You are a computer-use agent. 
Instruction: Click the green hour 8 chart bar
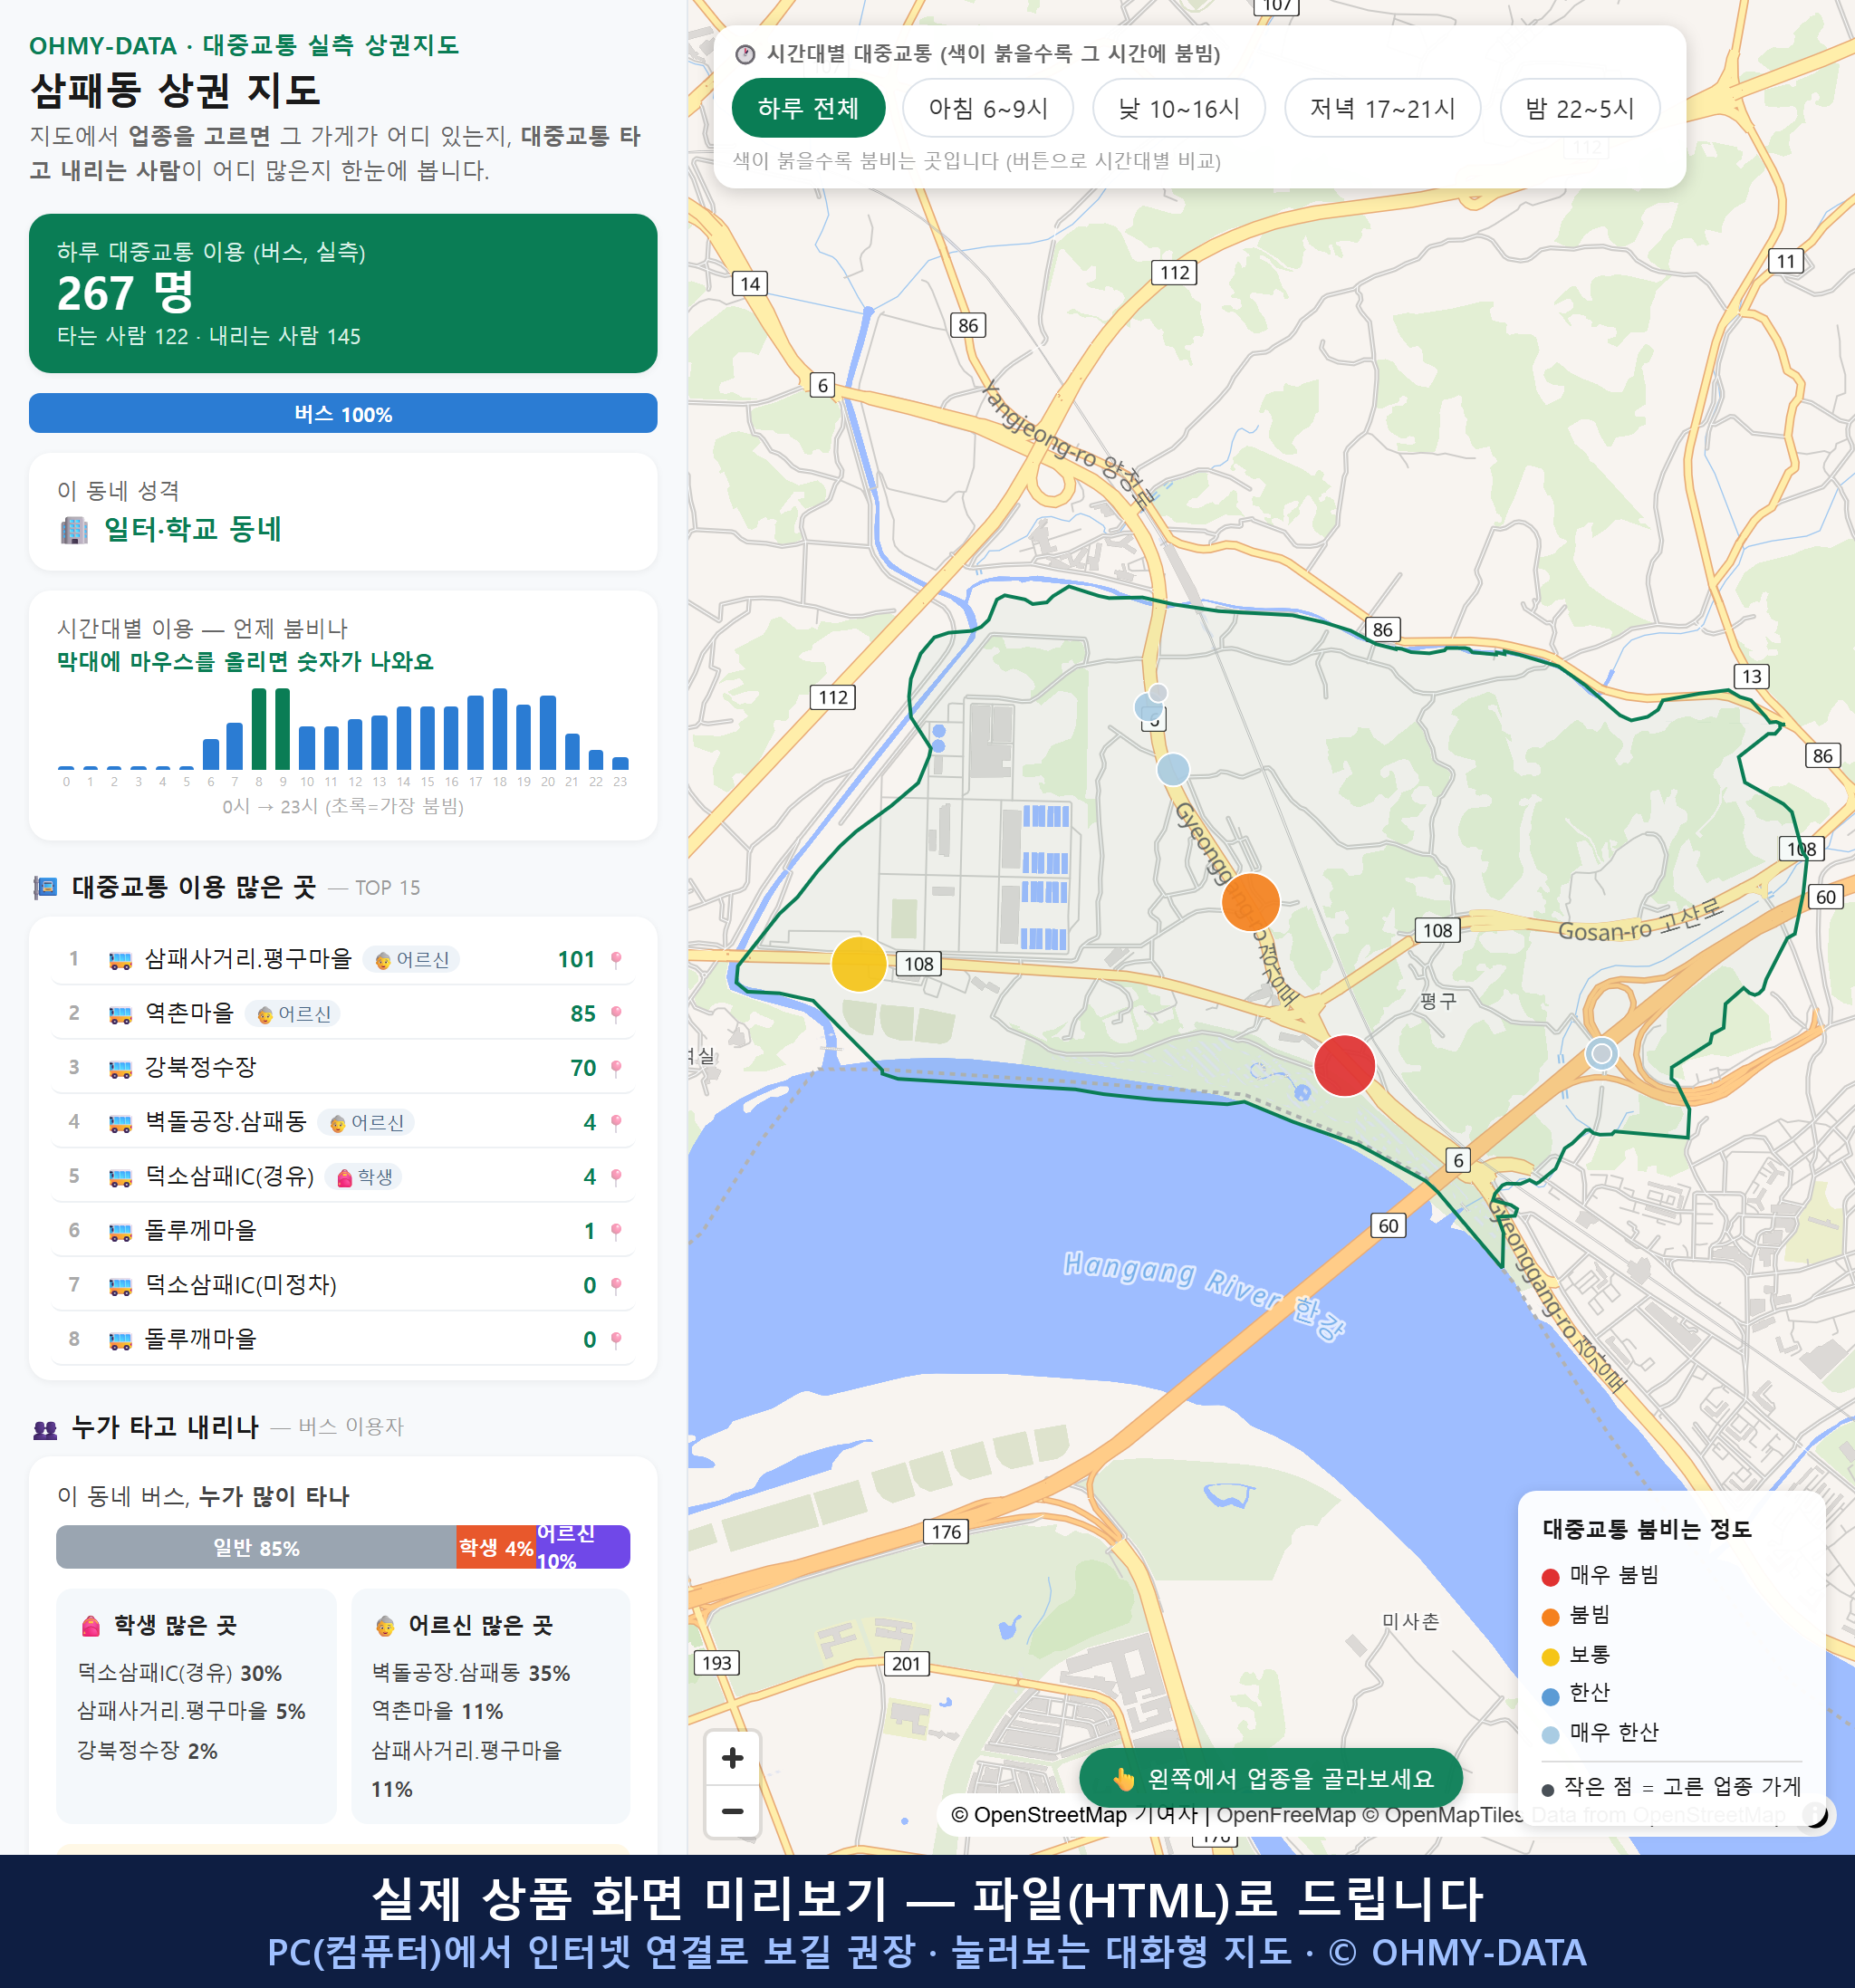[x=259, y=729]
